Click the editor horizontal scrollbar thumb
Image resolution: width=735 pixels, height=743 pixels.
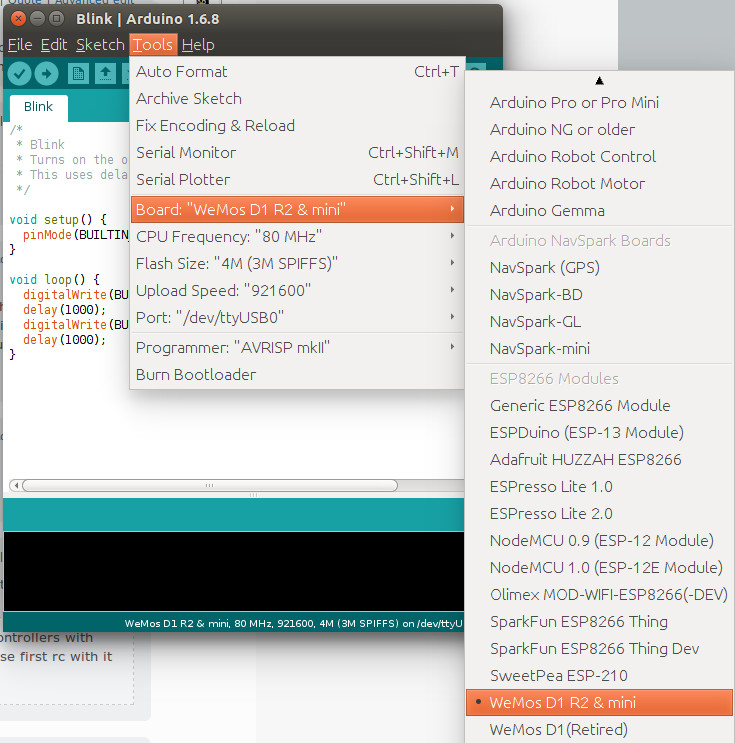(209, 485)
